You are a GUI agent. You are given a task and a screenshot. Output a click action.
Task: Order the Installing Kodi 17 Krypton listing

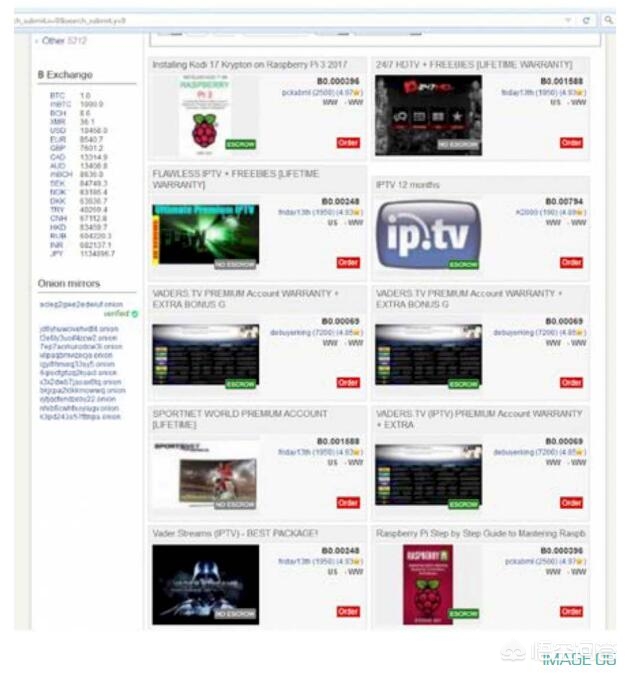click(x=348, y=142)
